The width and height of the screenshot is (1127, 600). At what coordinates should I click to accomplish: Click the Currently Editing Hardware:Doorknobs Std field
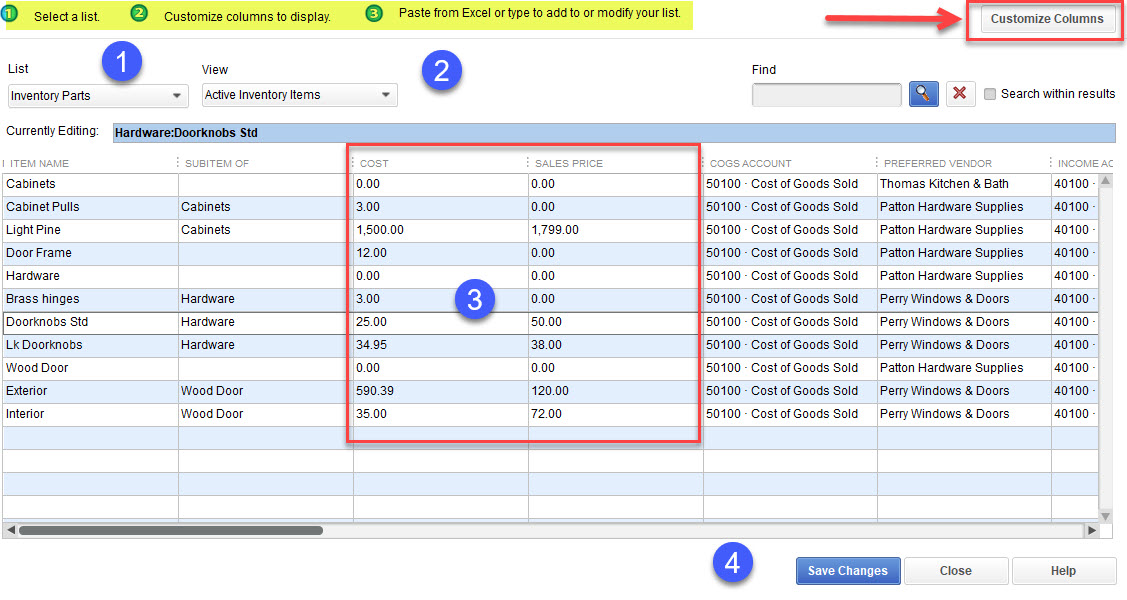[x=614, y=133]
